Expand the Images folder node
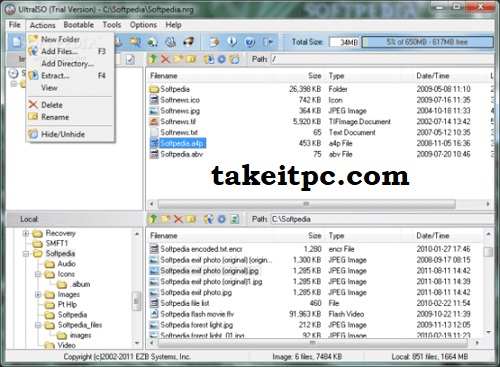500x367 pixels. tap(38, 295)
